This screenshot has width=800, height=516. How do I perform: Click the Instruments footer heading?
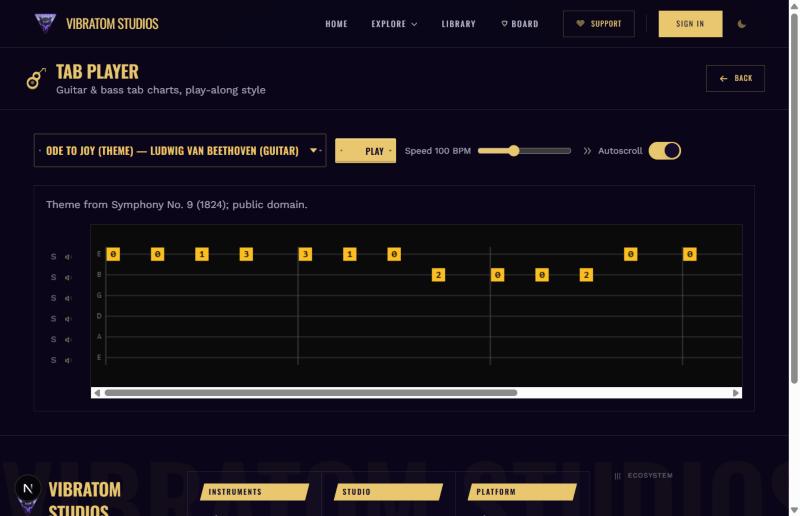pyautogui.click(x=255, y=492)
